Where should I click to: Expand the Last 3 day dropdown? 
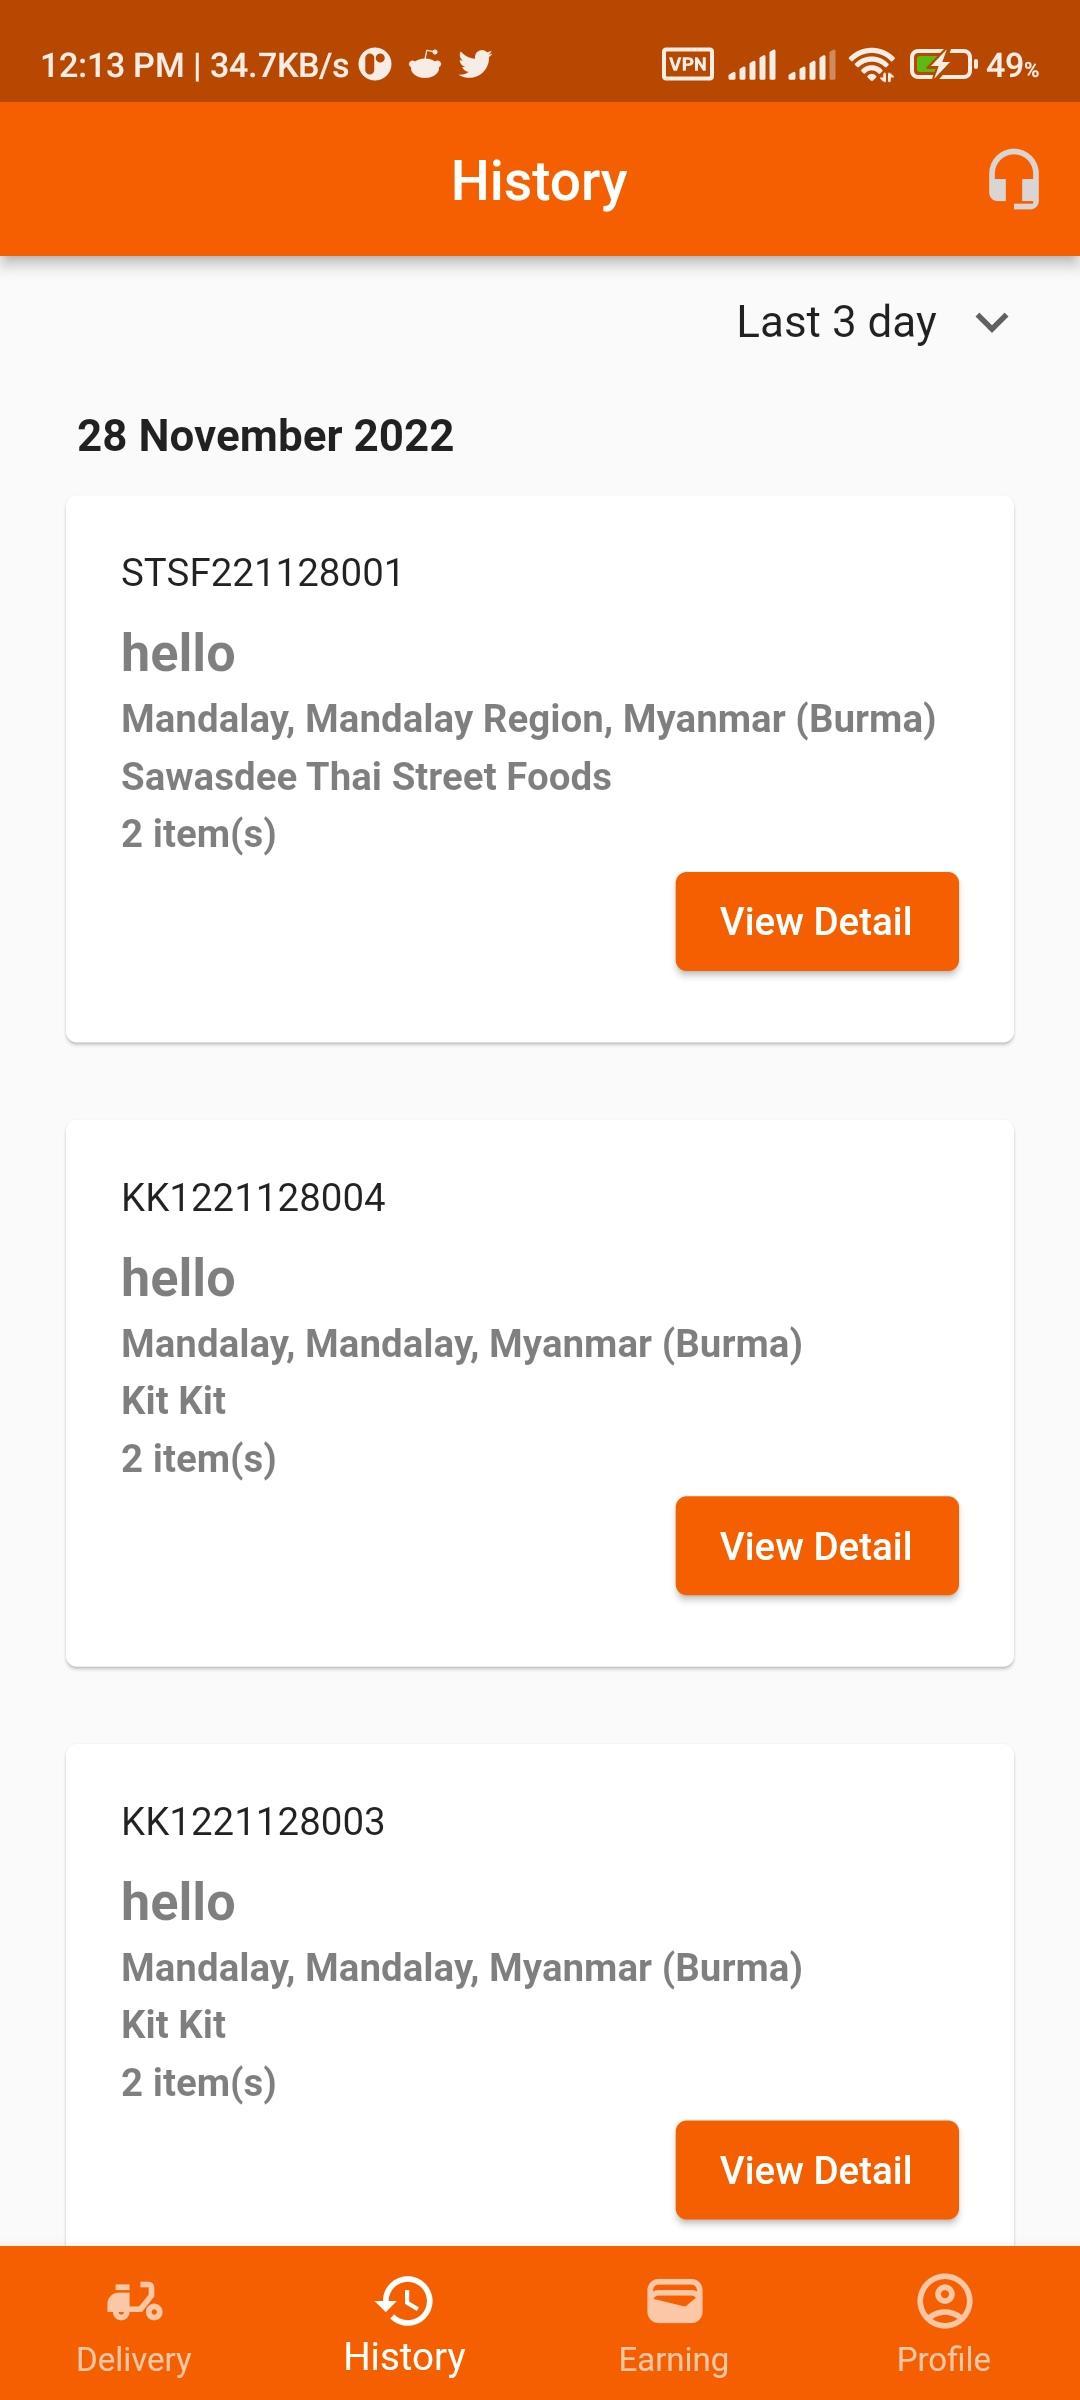(x=872, y=322)
